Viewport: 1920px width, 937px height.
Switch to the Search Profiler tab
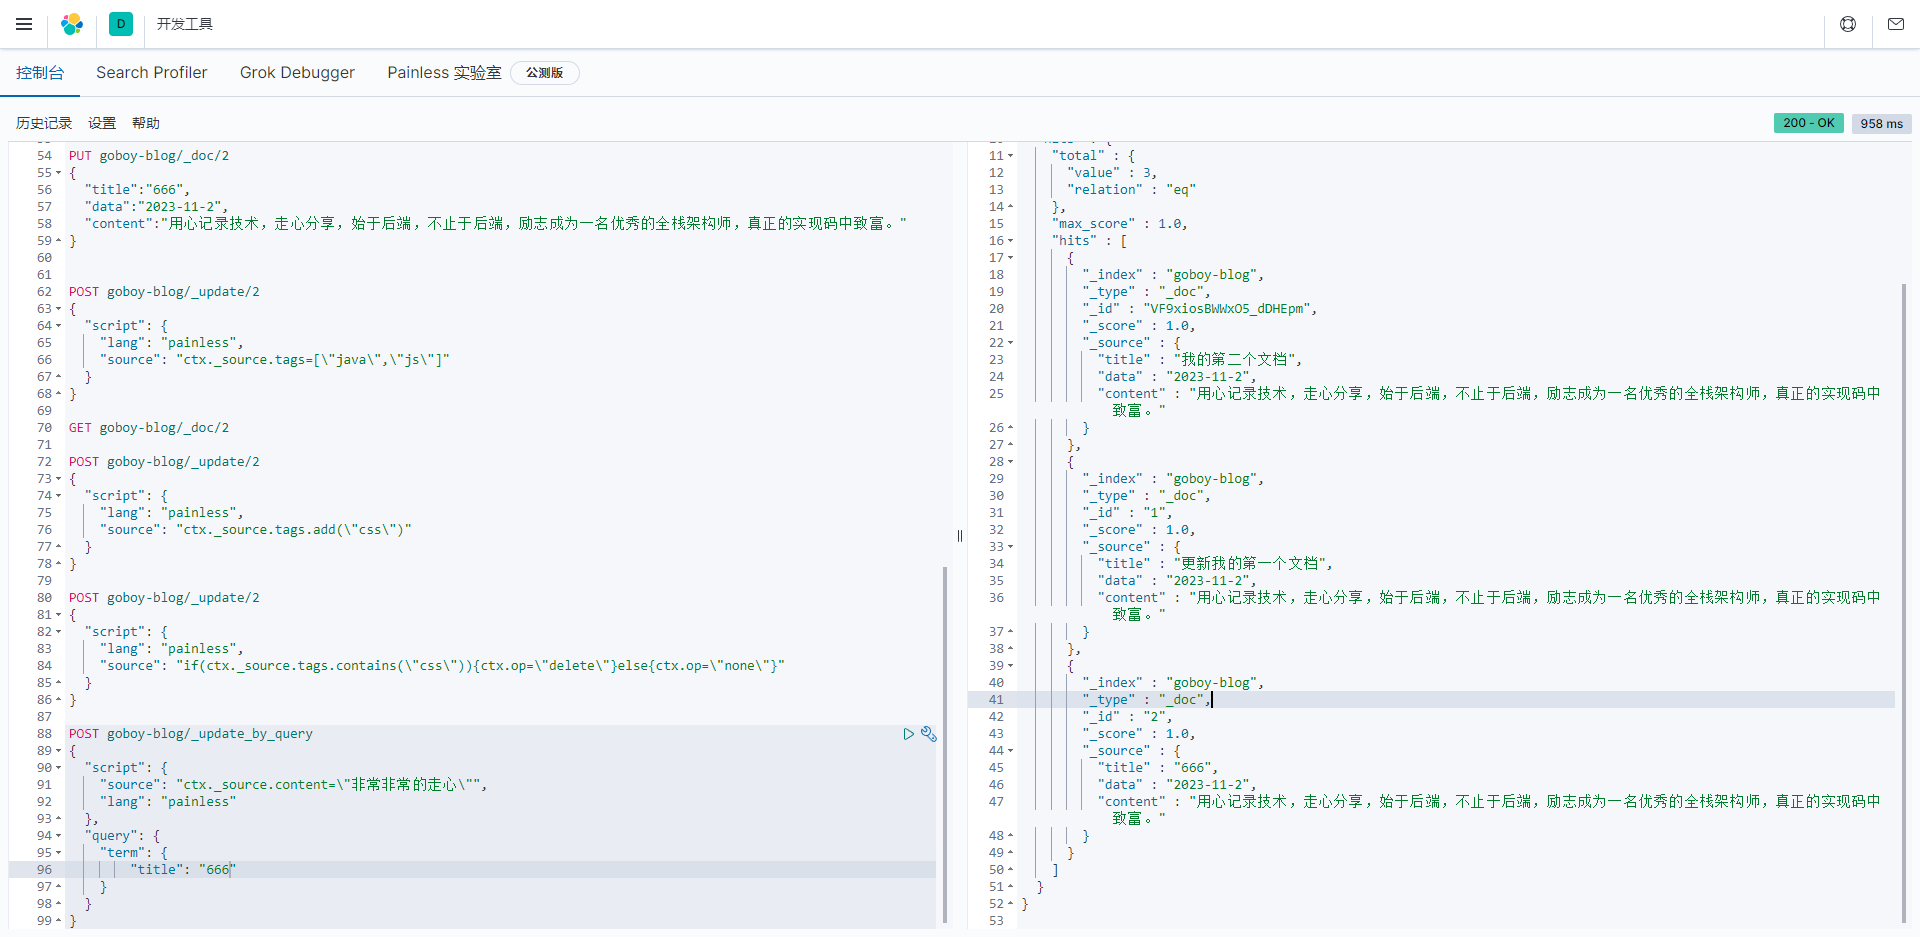pyautogui.click(x=152, y=73)
